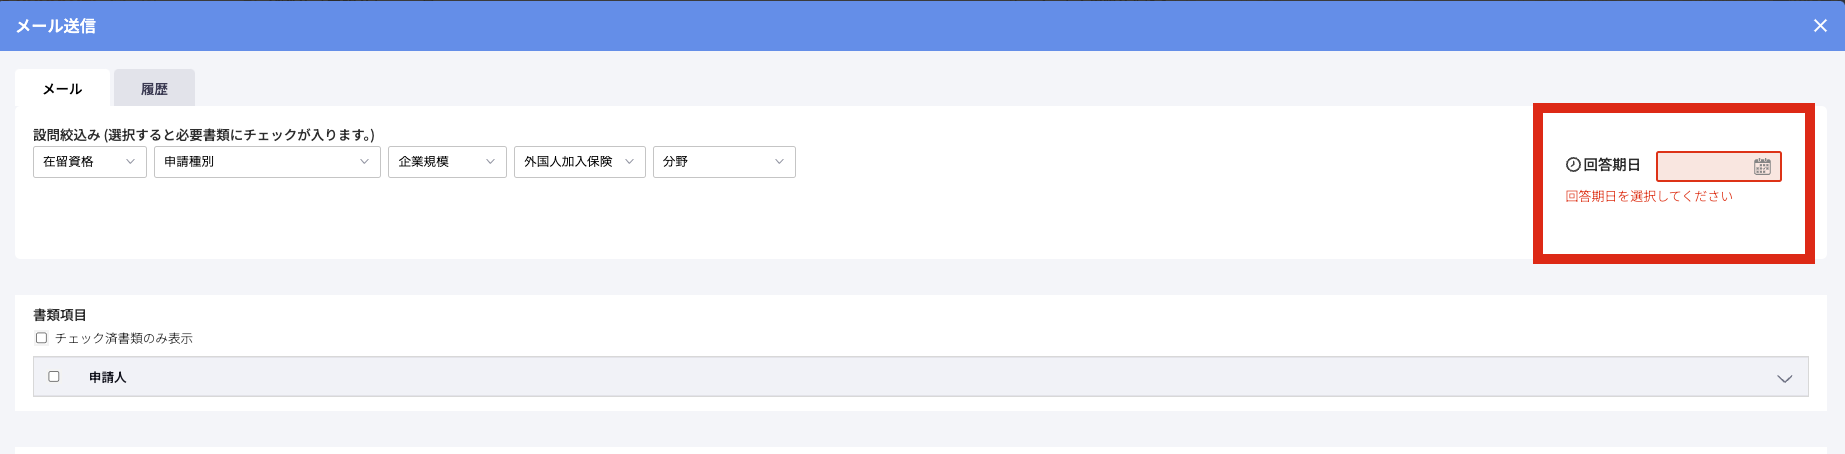Click inside the 回答期日 date input field
Image resolution: width=1845 pixels, height=454 pixels.
point(1704,167)
